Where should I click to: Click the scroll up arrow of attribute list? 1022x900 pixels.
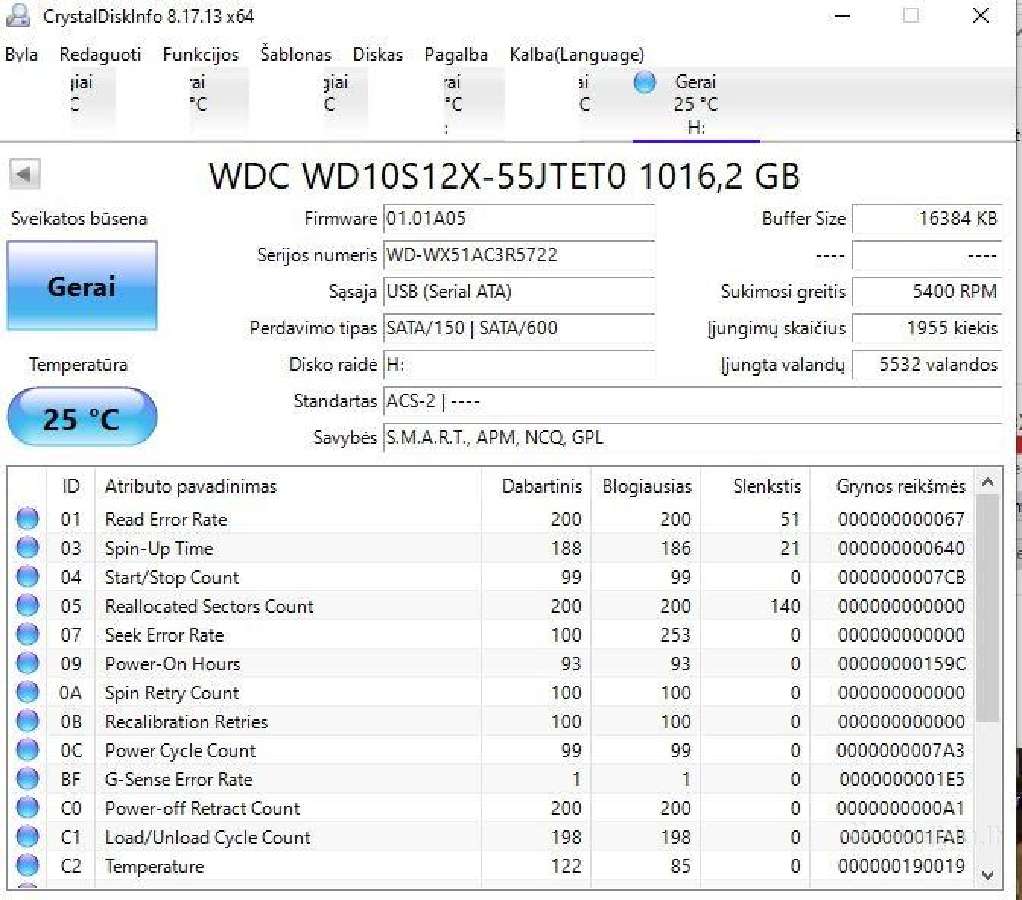(987, 482)
